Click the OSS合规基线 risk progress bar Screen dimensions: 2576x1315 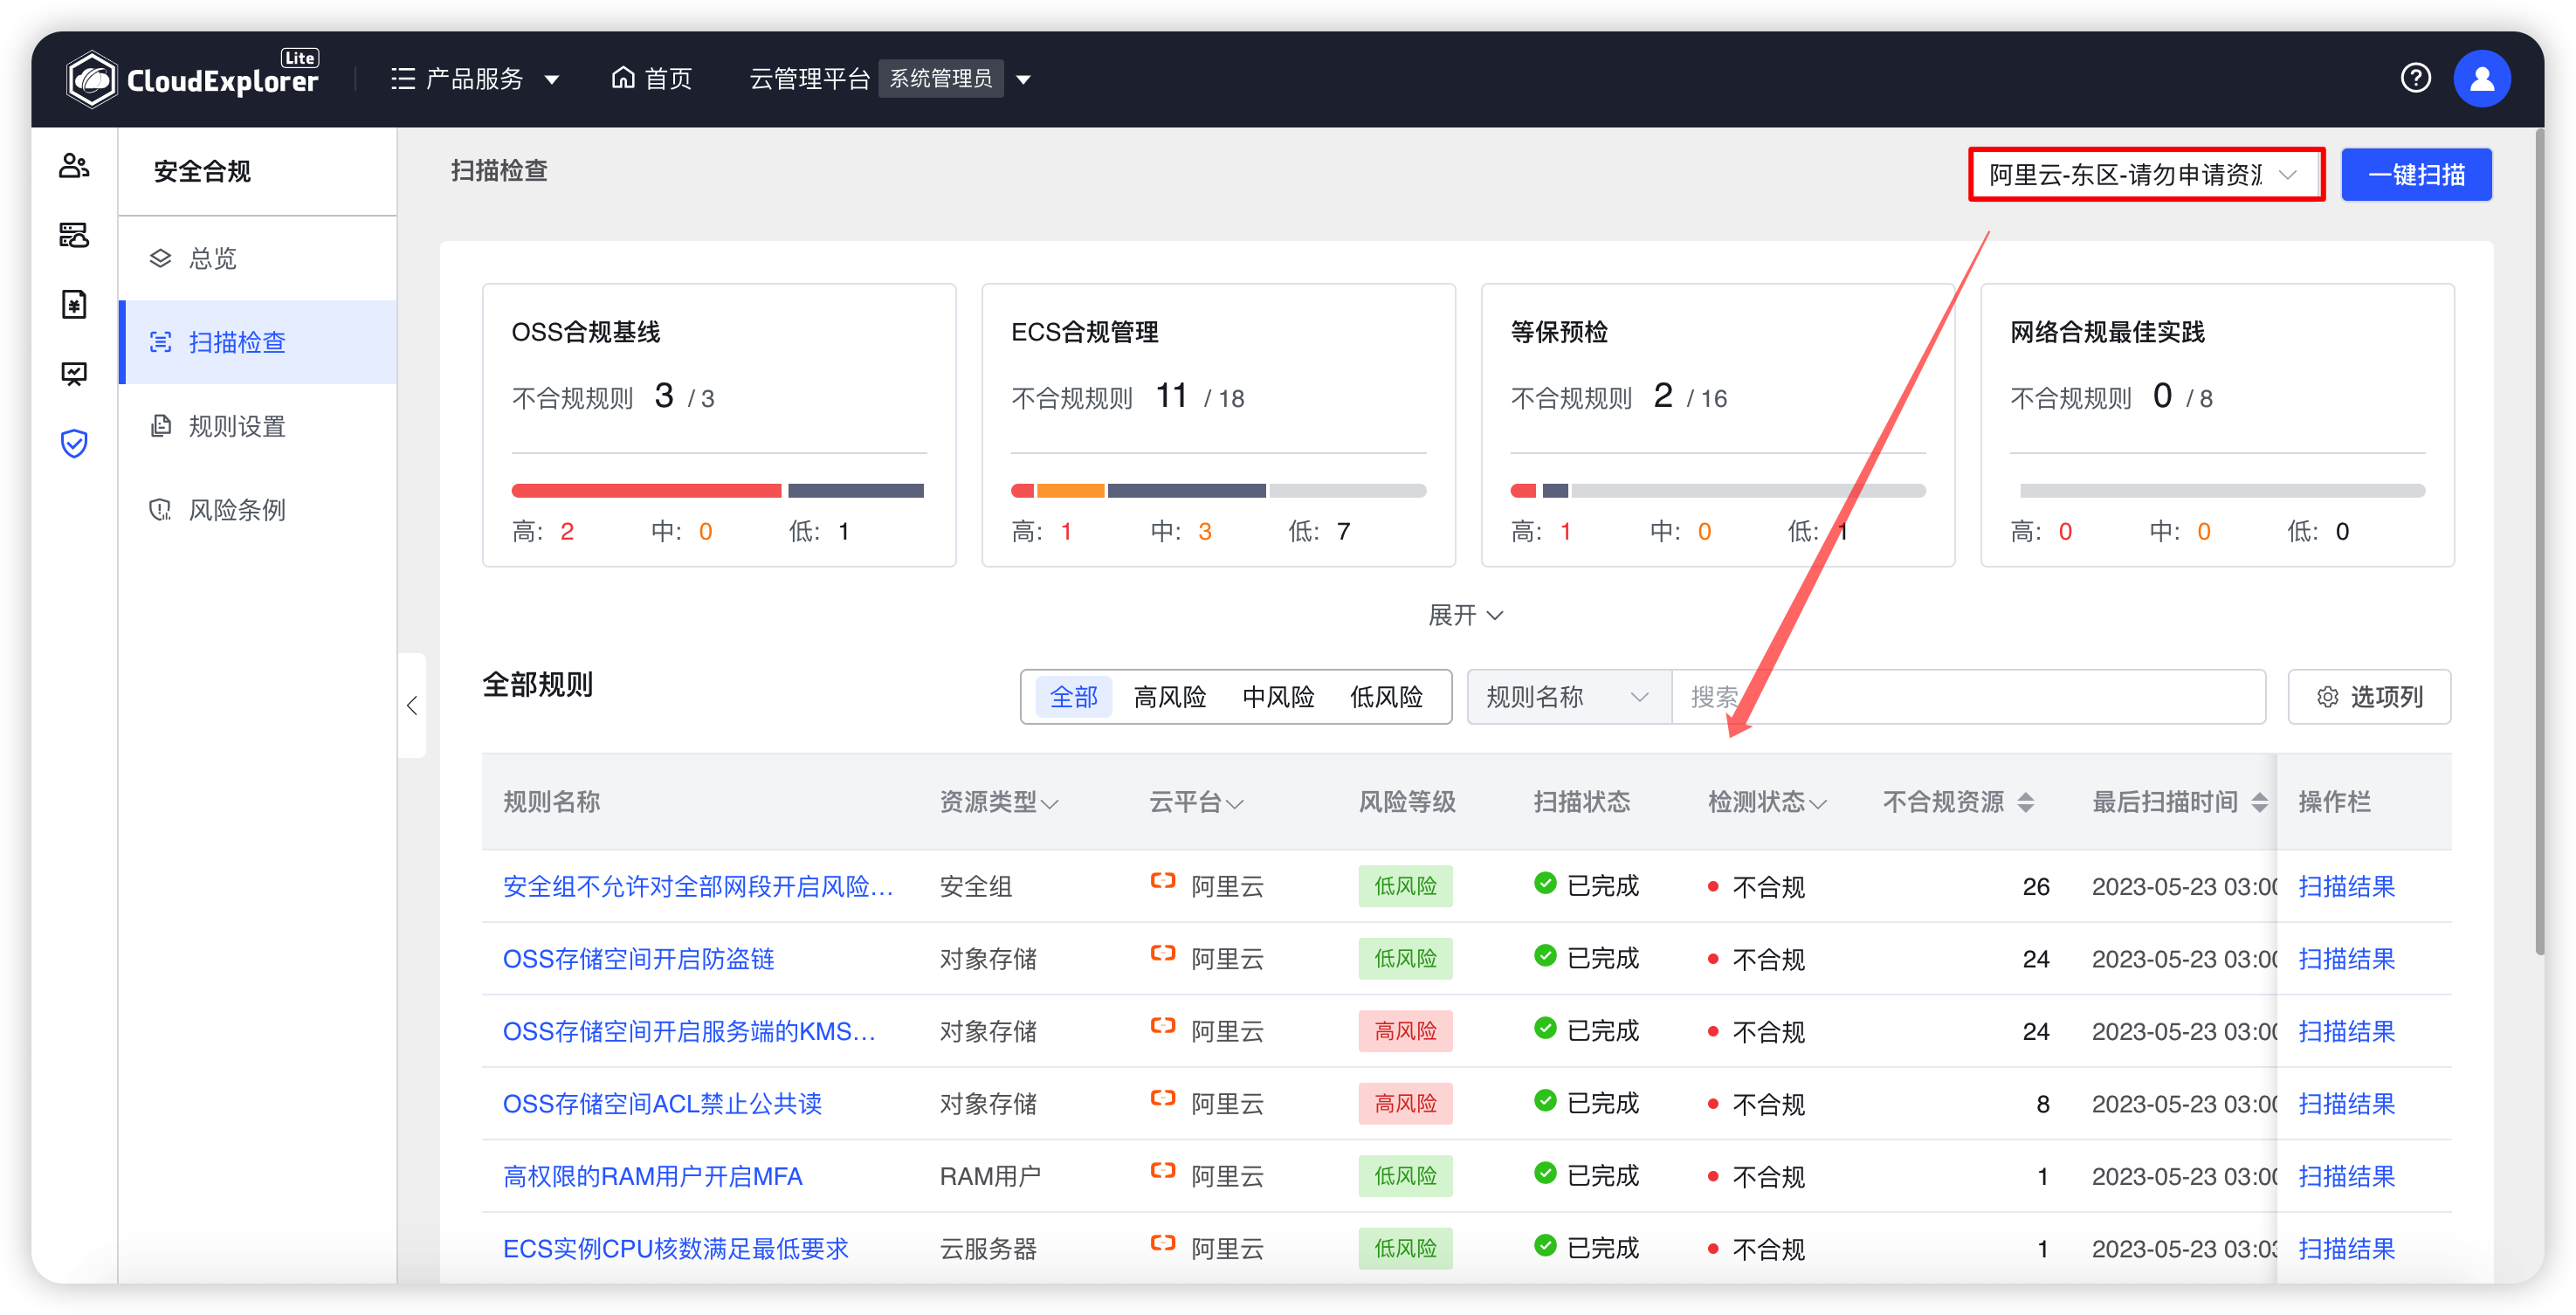click(718, 490)
